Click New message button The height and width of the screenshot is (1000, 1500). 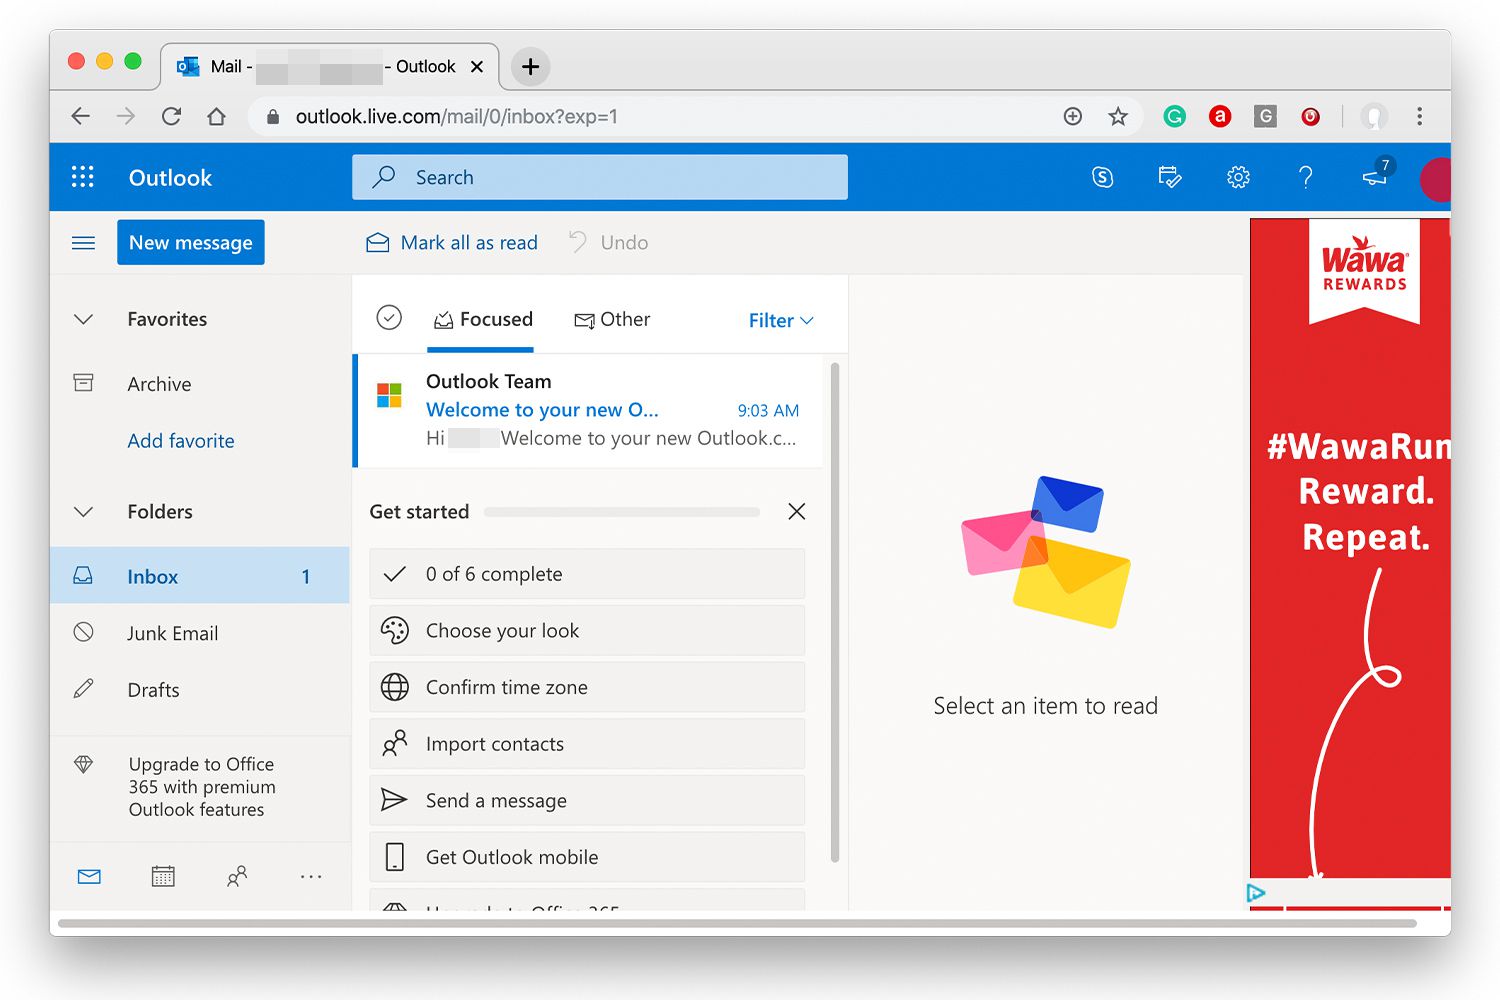[x=191, y=243]
